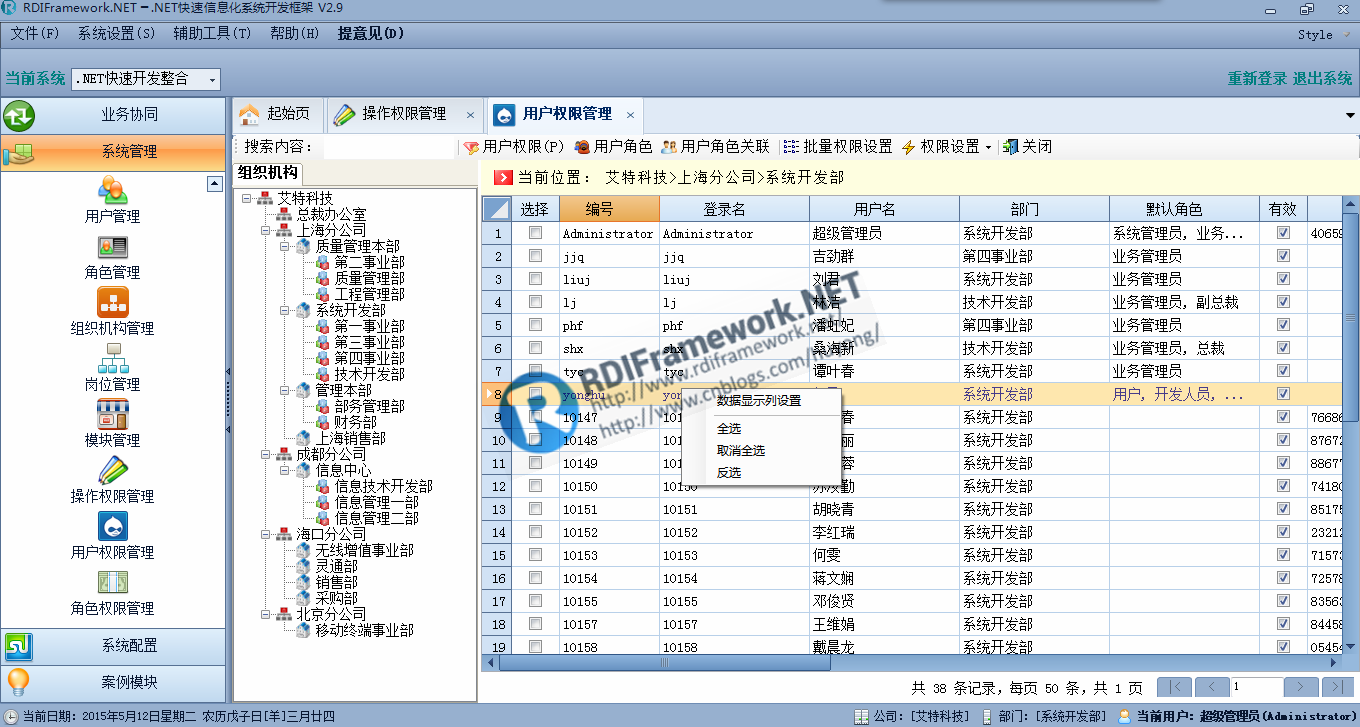
Task: Click the 用户权限(P) toolbar button
Action: 514,147
